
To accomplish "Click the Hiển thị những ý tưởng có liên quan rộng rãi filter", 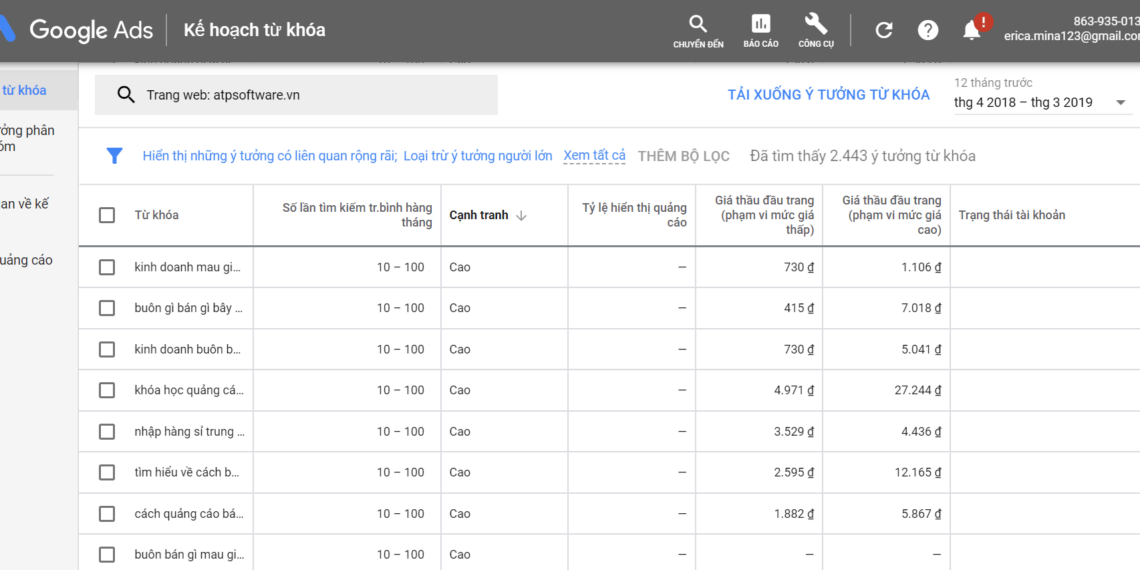I will pos(270,156).
